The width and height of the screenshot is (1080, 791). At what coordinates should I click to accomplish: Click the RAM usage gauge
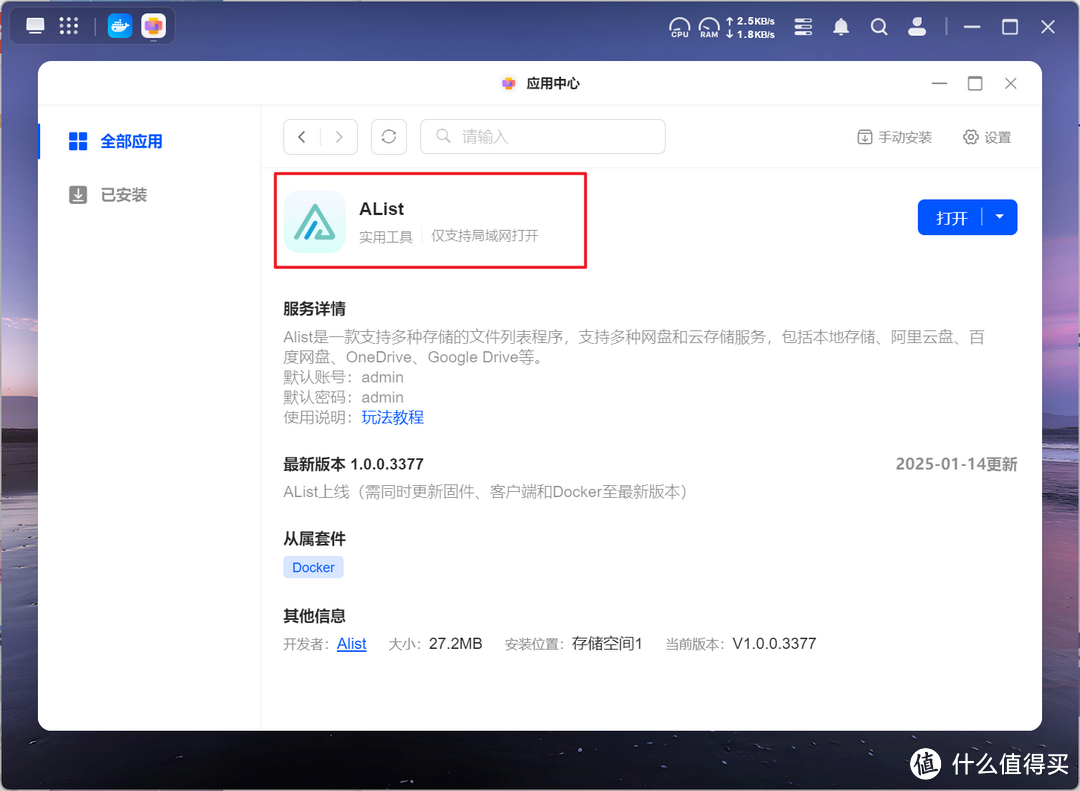click(x=709, y=27)
